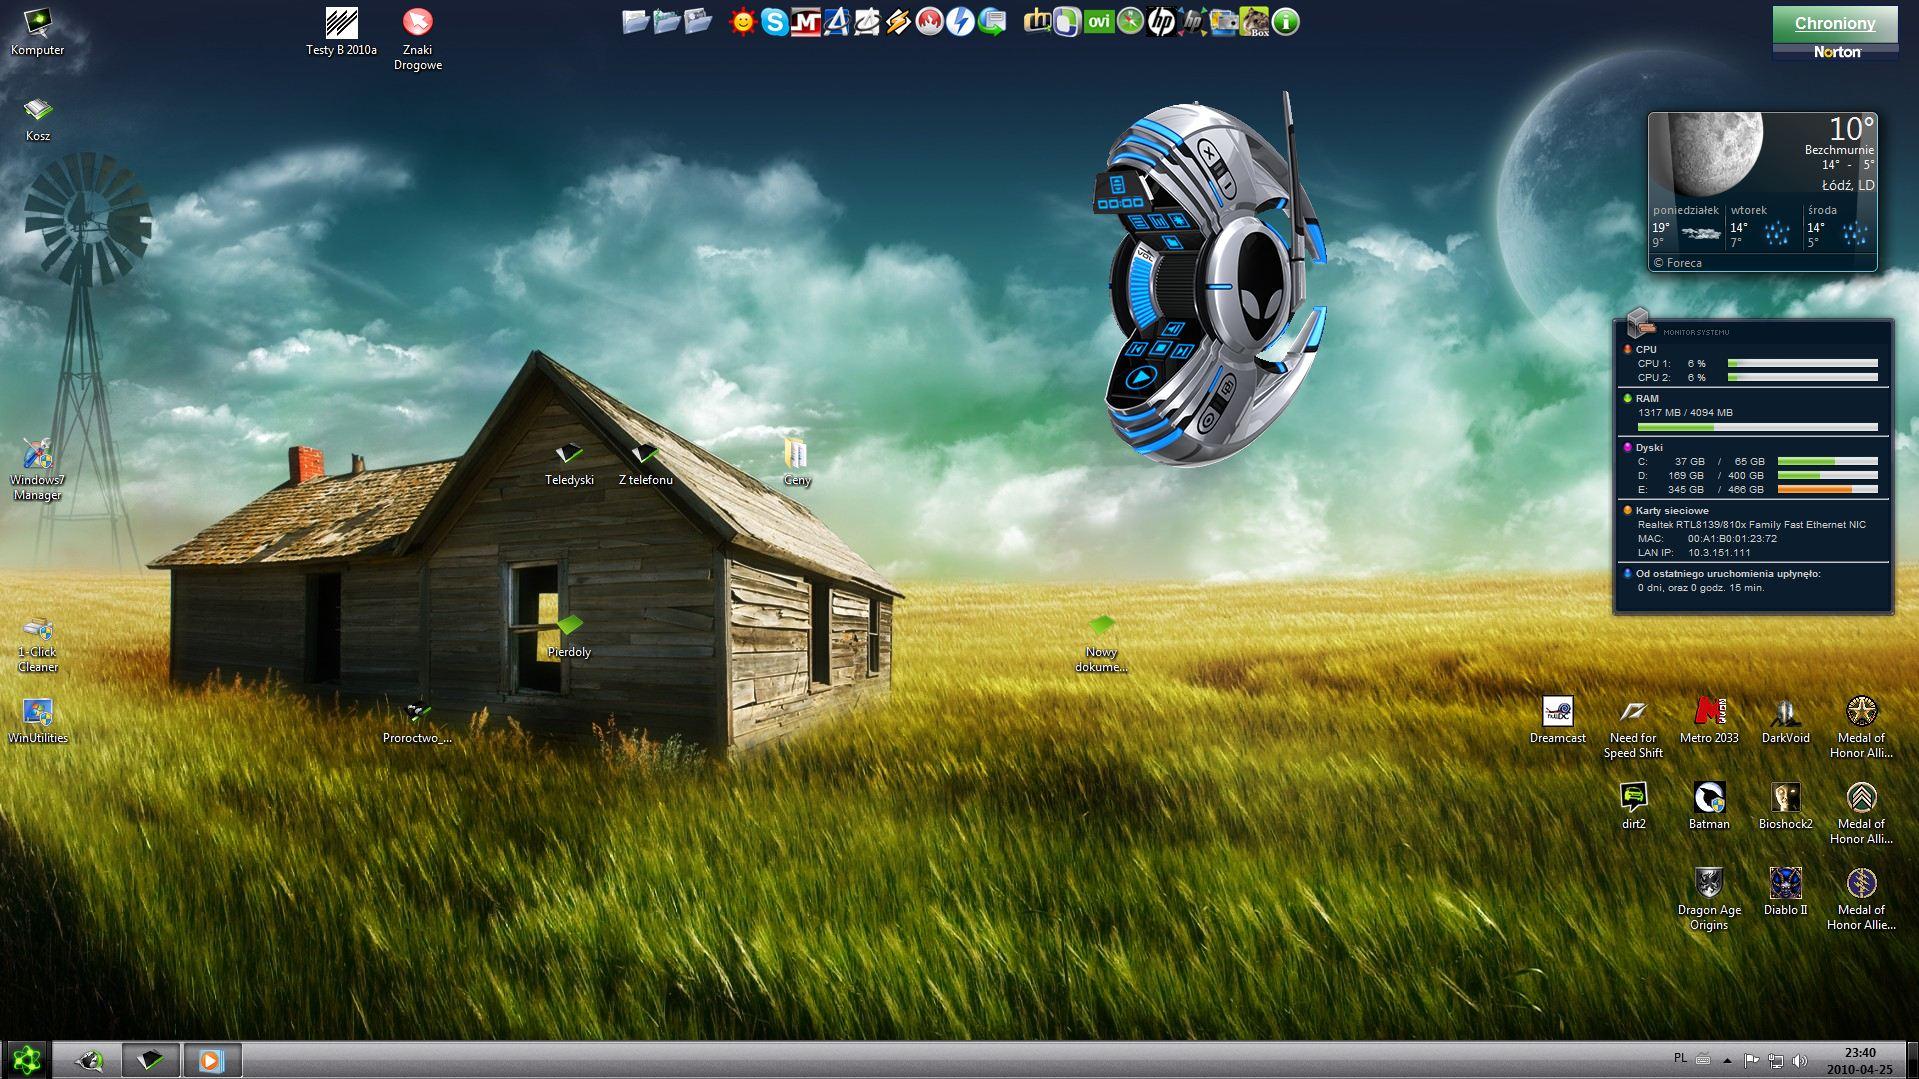
Task: Launch Metro 2033 game shortcut
Action: pos(1709,721)
